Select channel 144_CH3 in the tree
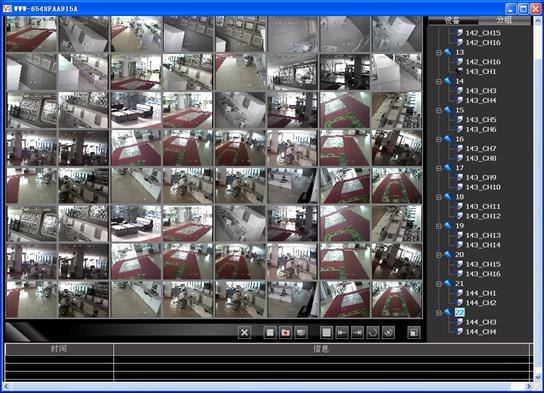This screenshot has height=393, width=544. (481, 322)
